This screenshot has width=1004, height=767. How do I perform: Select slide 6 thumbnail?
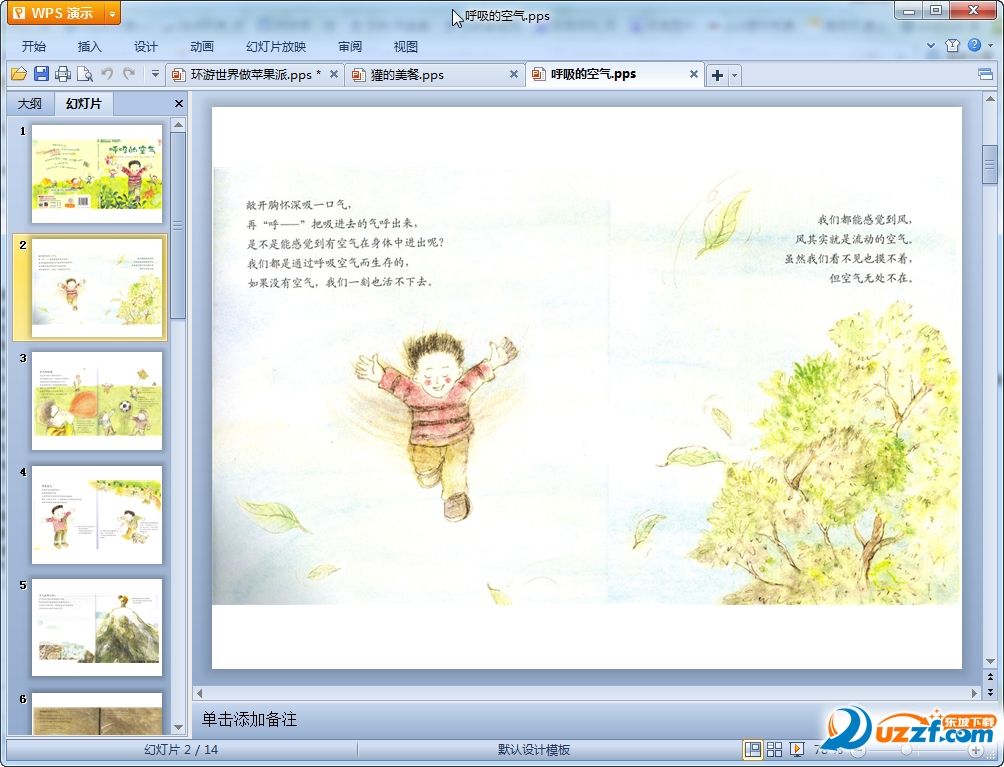coord(97,713)
